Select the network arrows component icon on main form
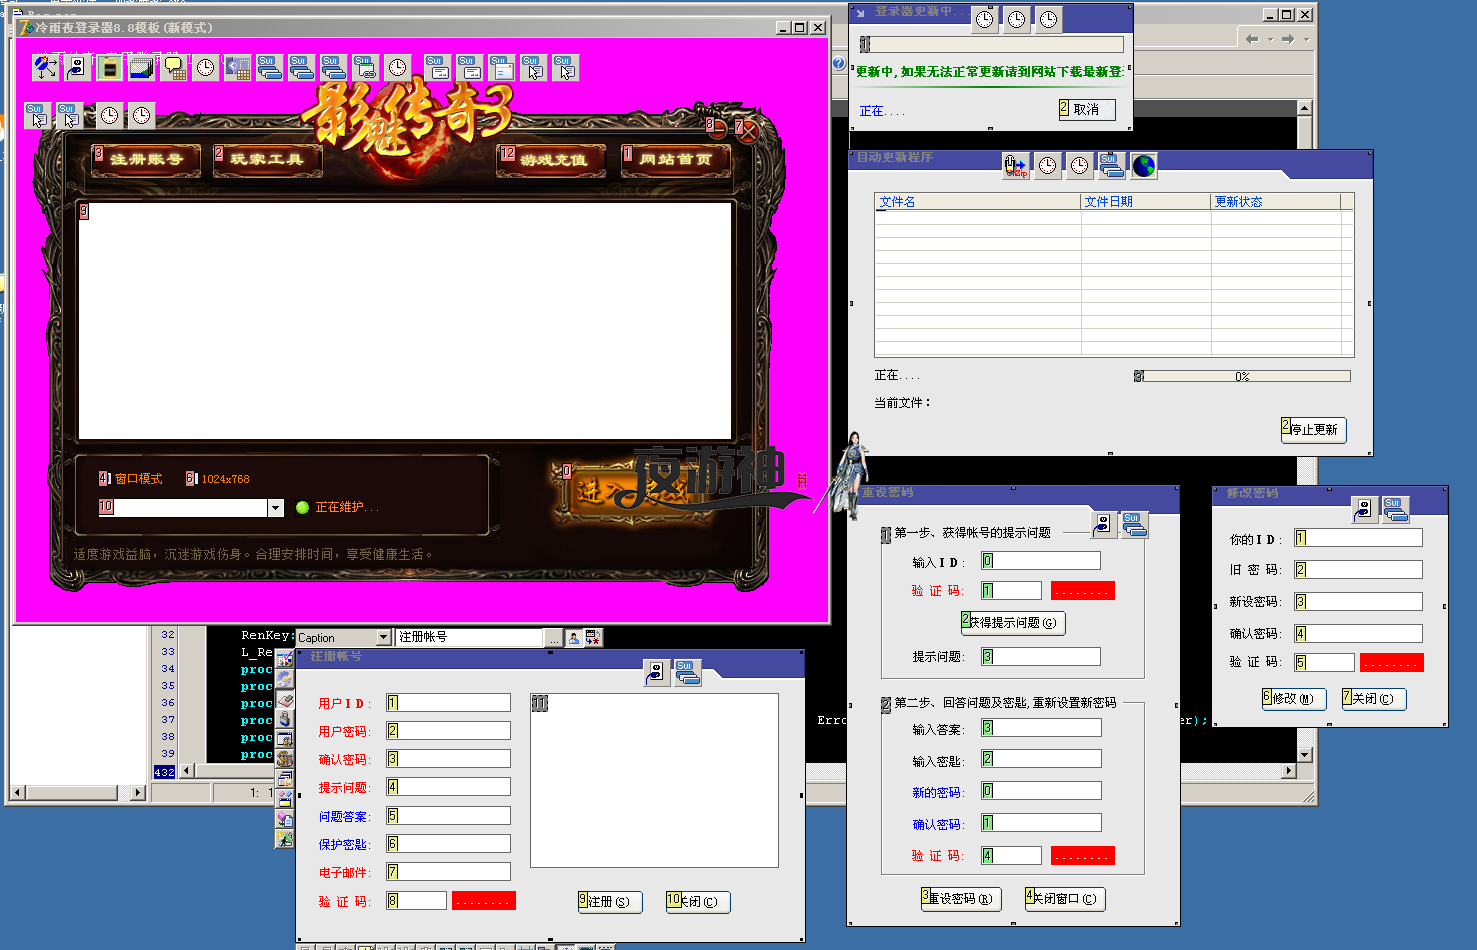Screen dimensions: 1477x950 46,67
